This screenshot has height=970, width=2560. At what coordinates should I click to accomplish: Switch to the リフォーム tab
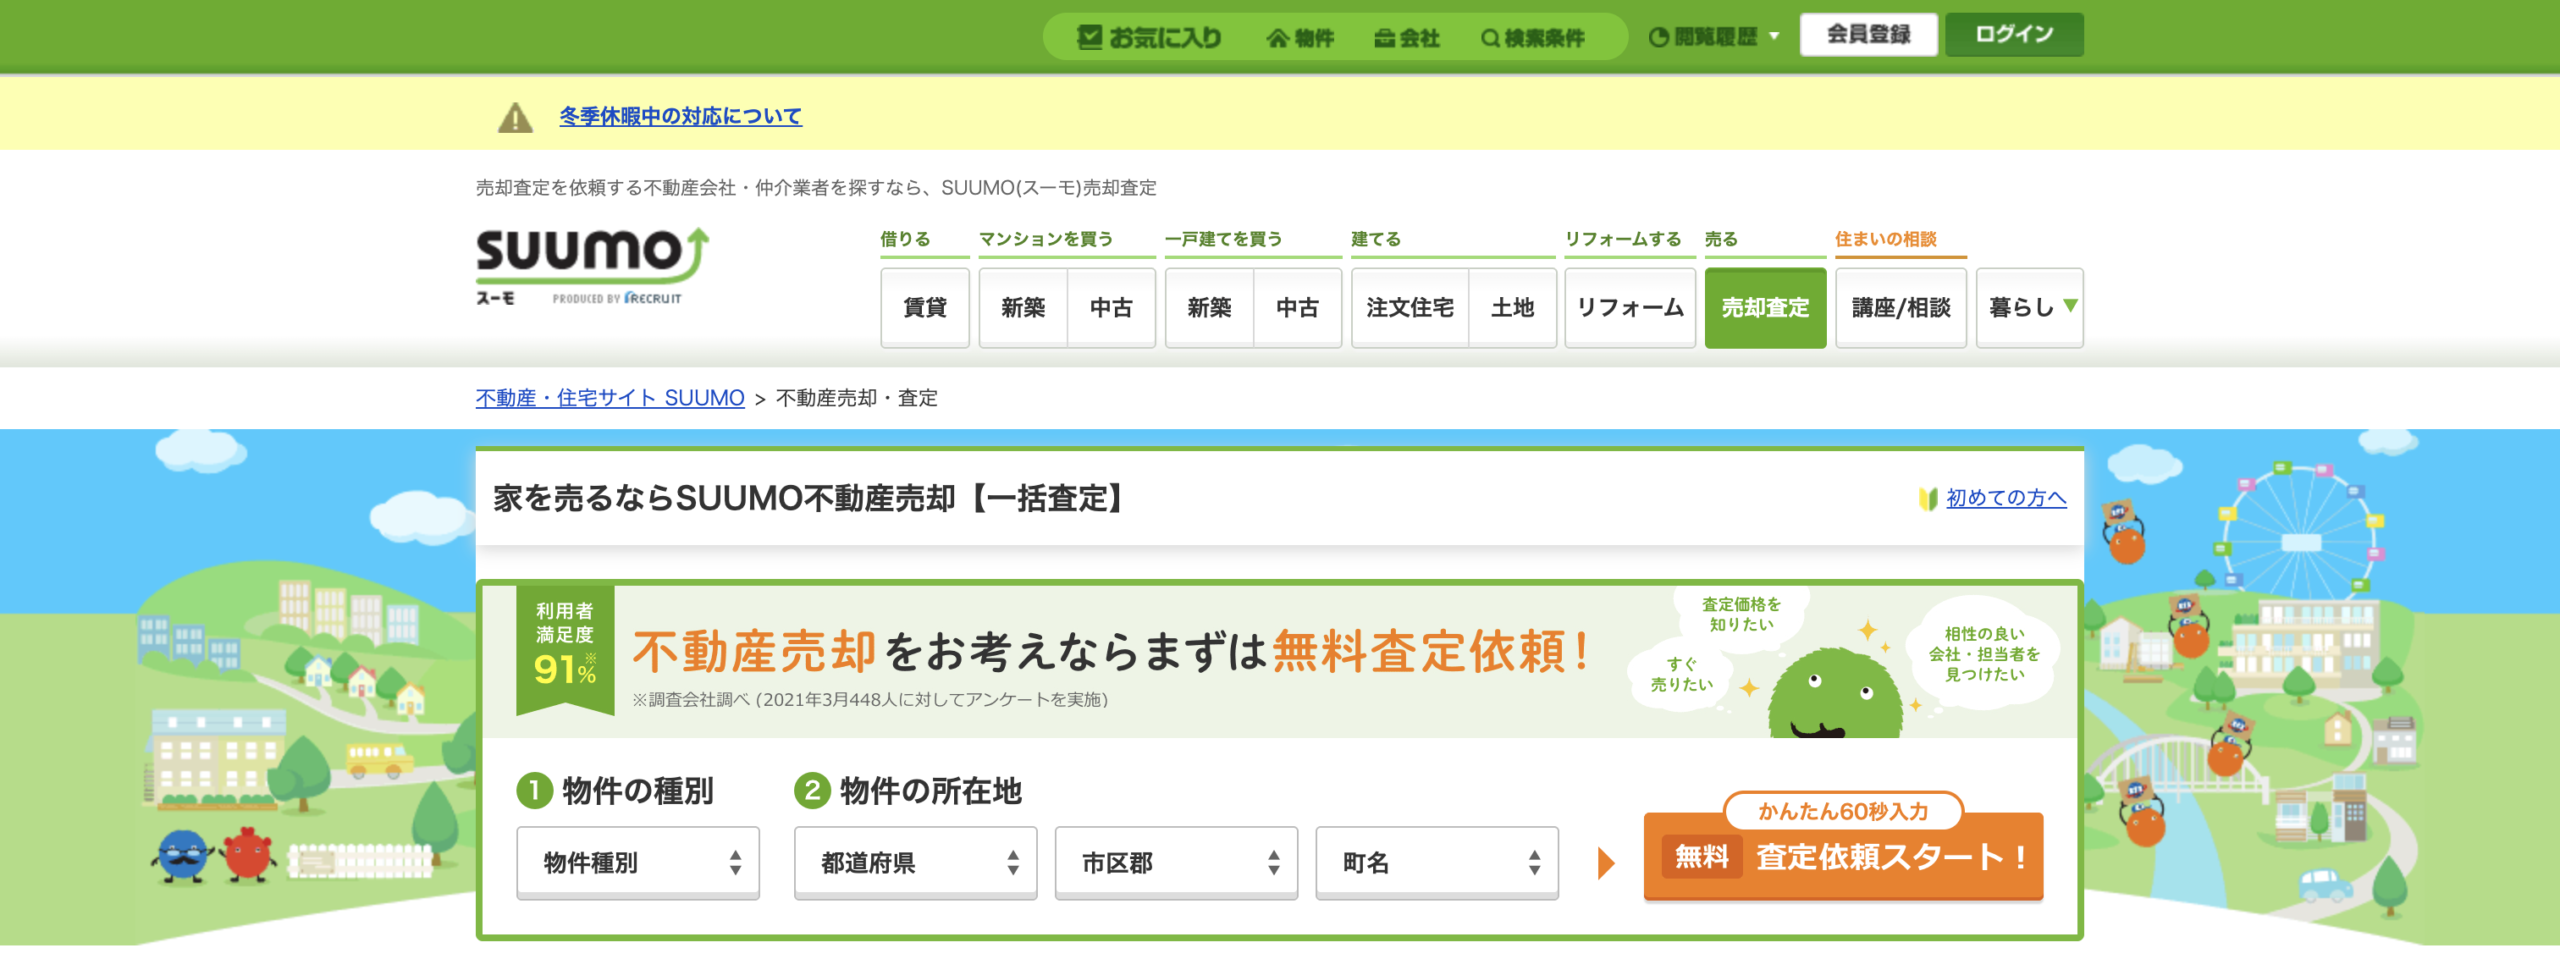tap(1630, 308)
